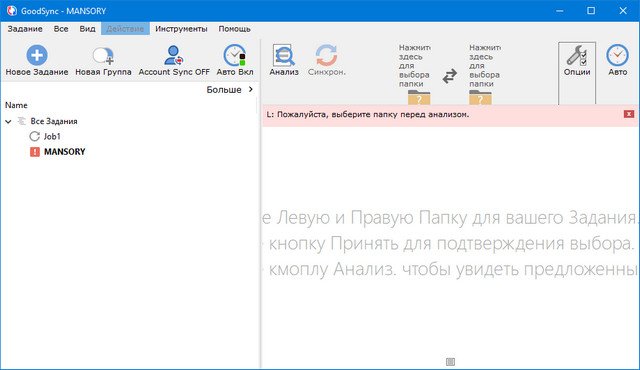Add a new group with Новая Группа
This screenshot has width=640, height=370.
tap(103, 60)
